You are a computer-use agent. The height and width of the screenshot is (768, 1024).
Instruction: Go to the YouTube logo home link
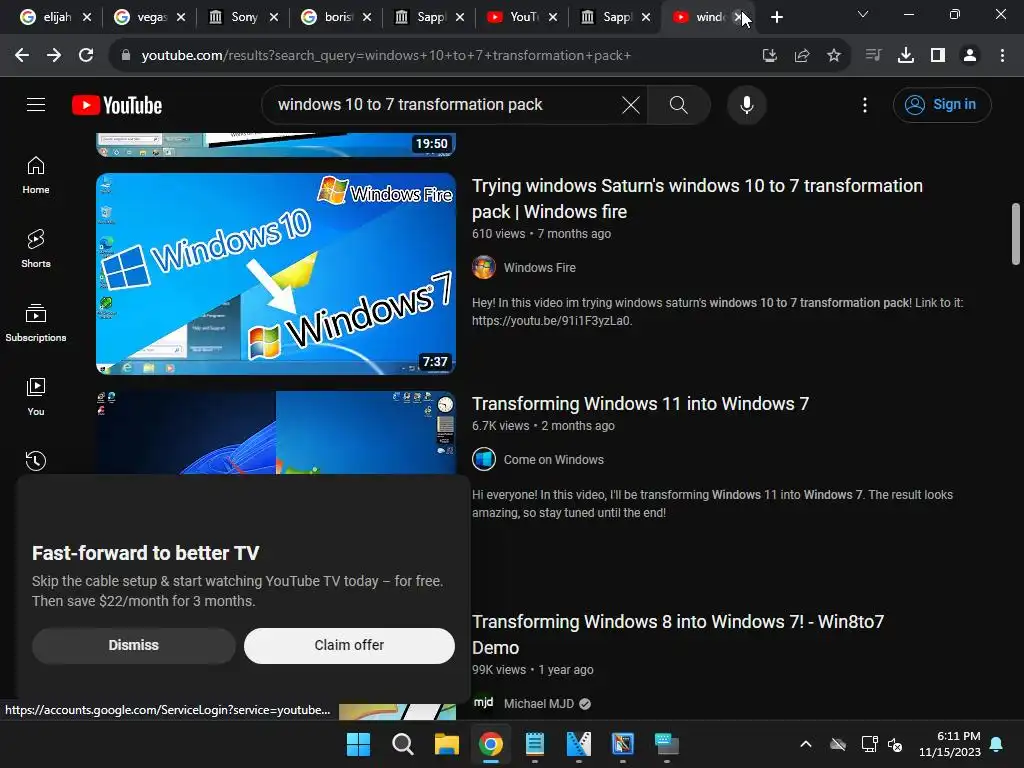tap(117, 105)
